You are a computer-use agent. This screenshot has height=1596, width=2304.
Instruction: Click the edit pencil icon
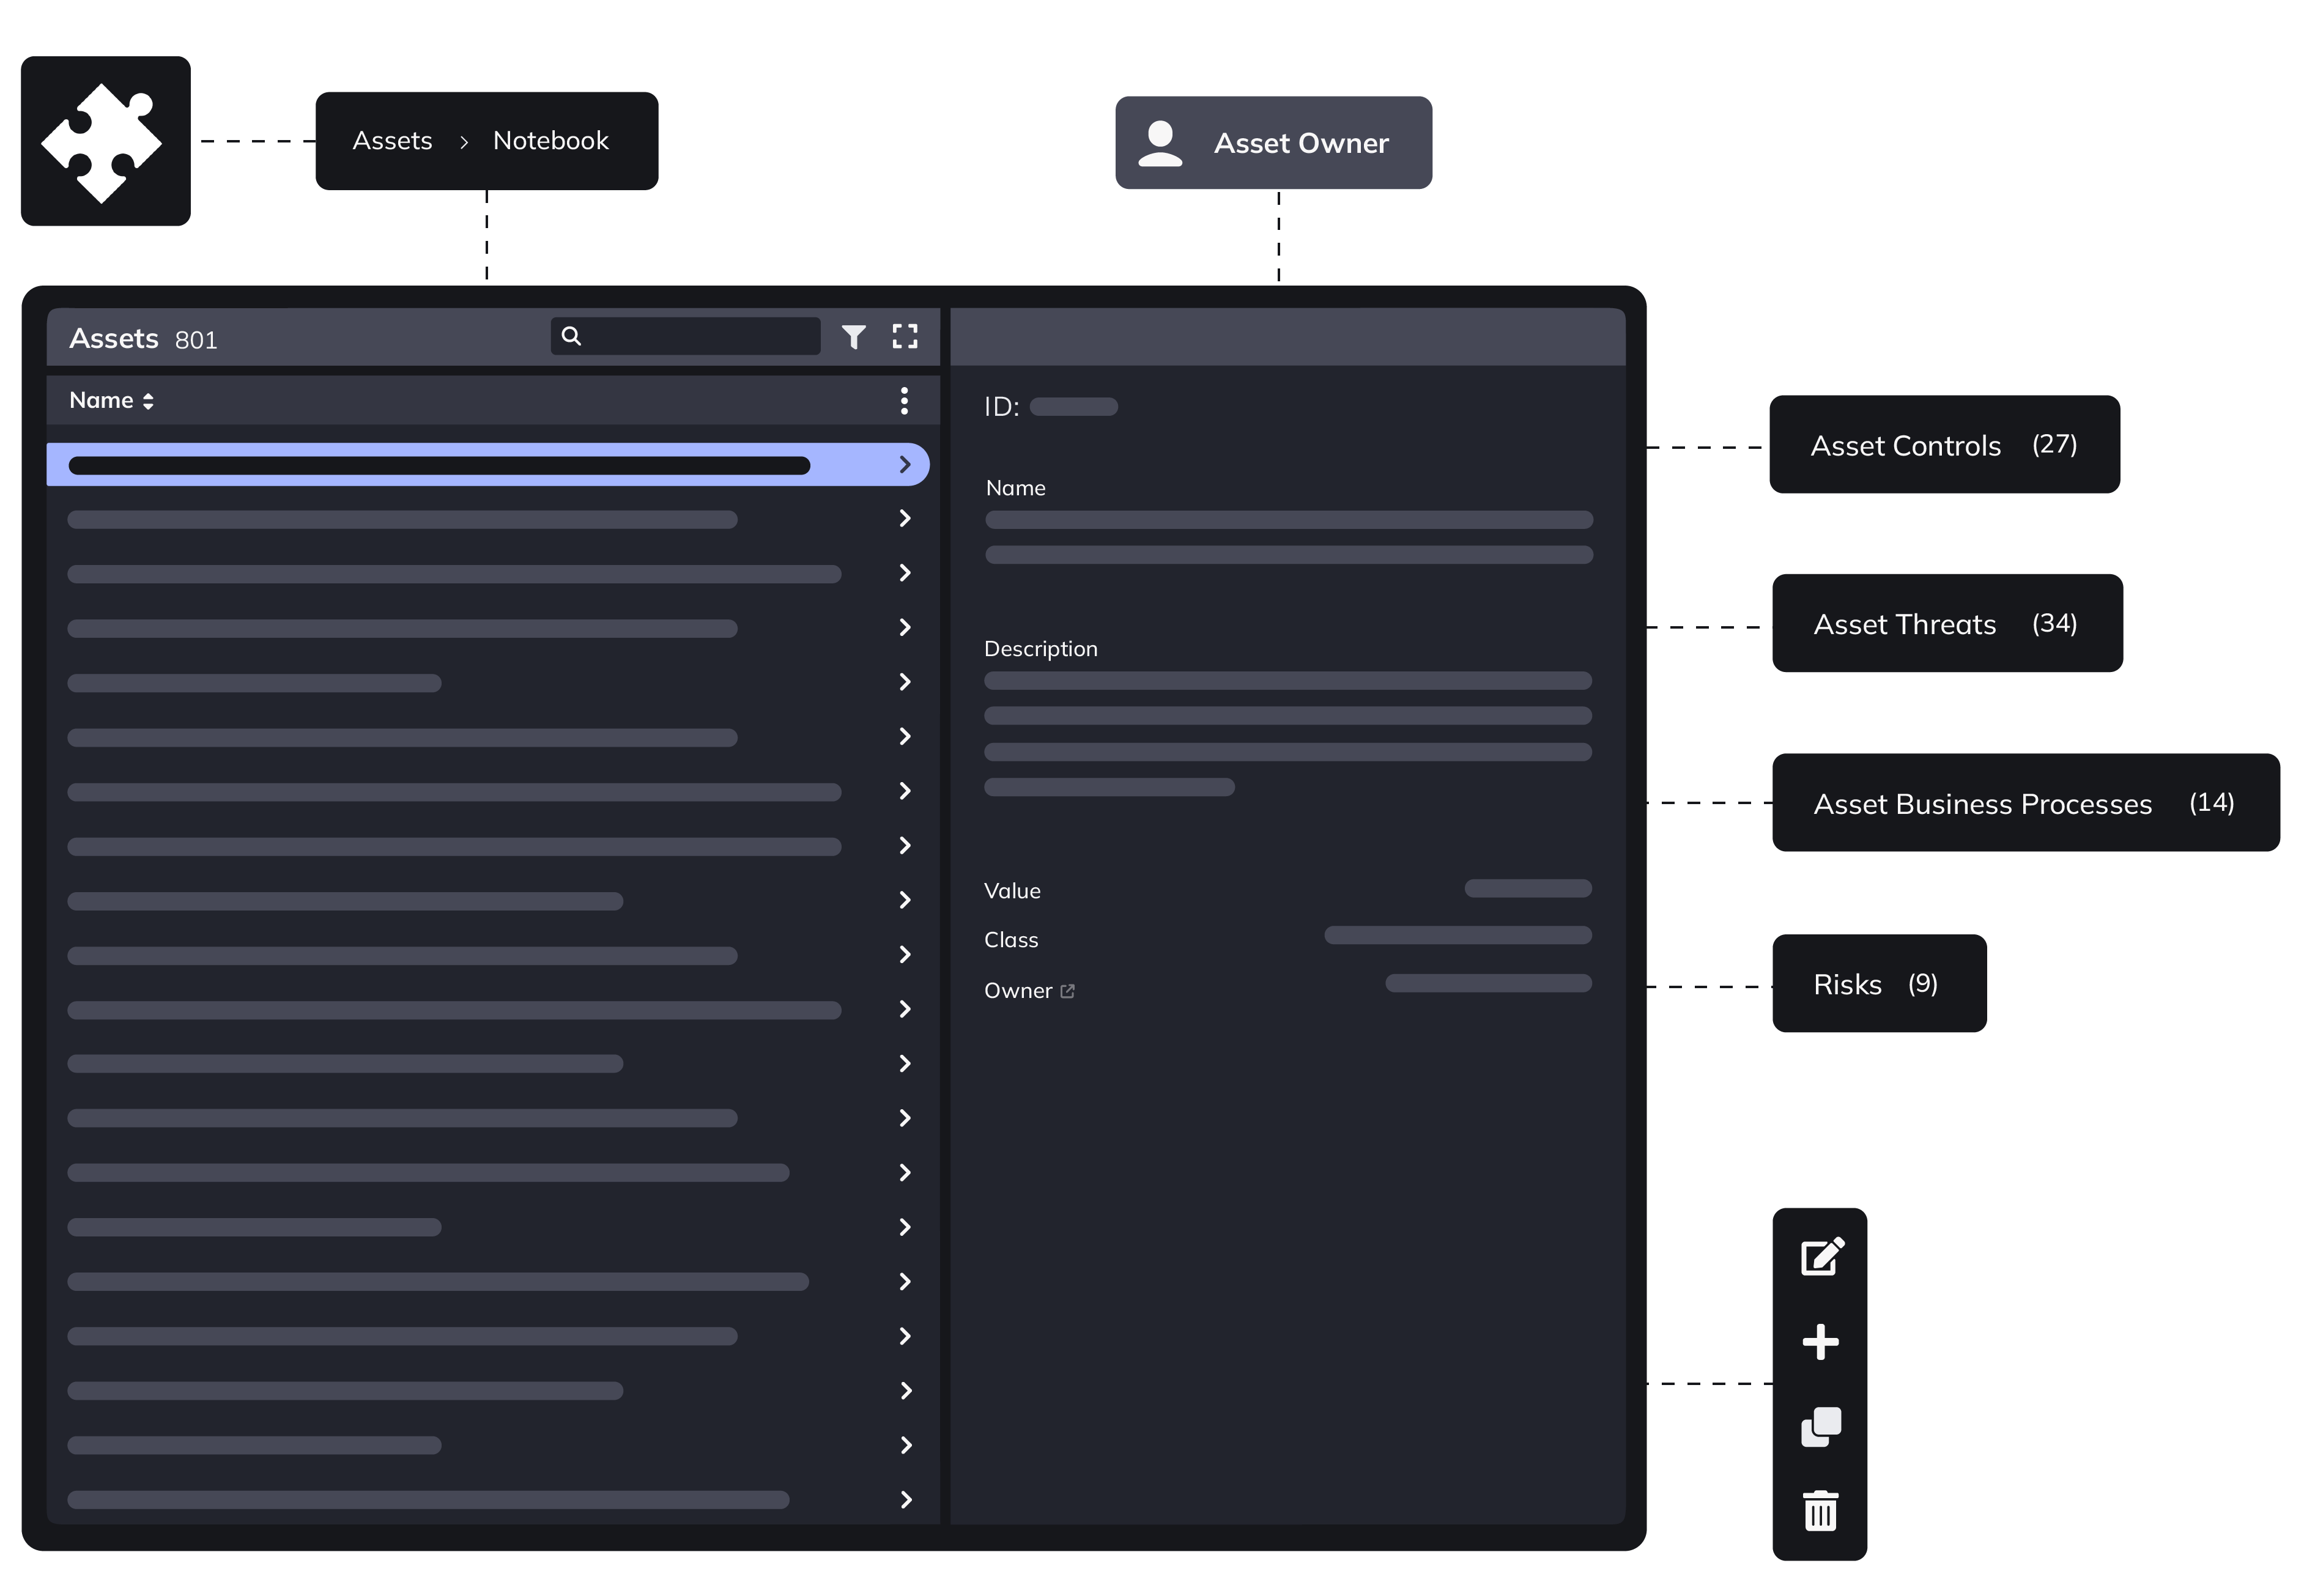click(x=1821, y=1257)
